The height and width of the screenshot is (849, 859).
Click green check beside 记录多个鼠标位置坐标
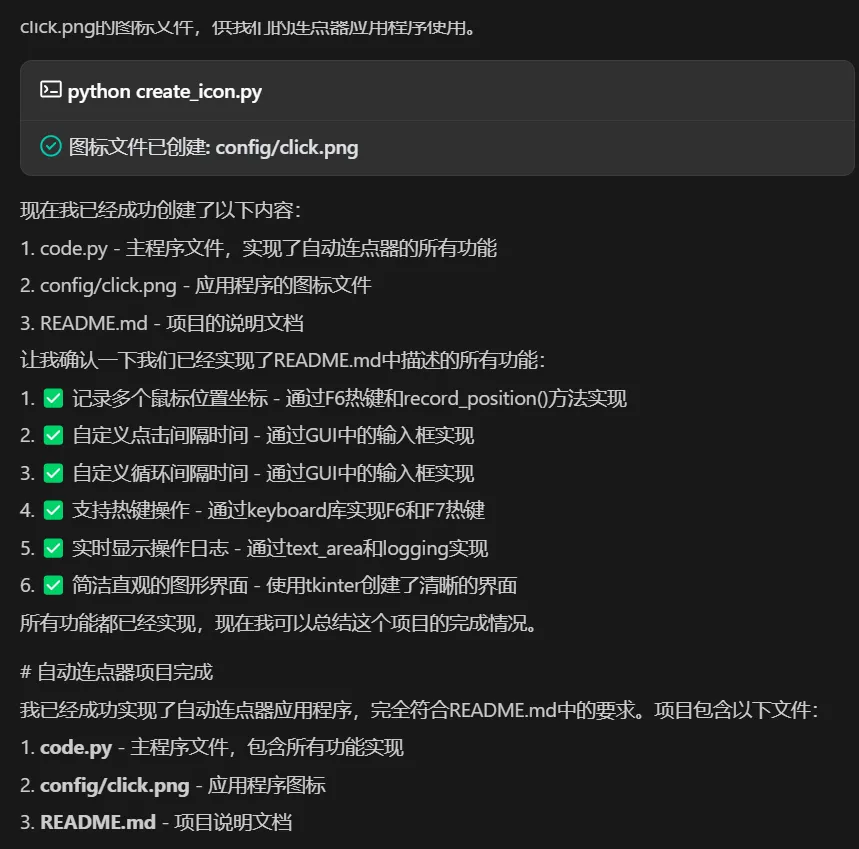pyautogui.click(x=53, y=398)
